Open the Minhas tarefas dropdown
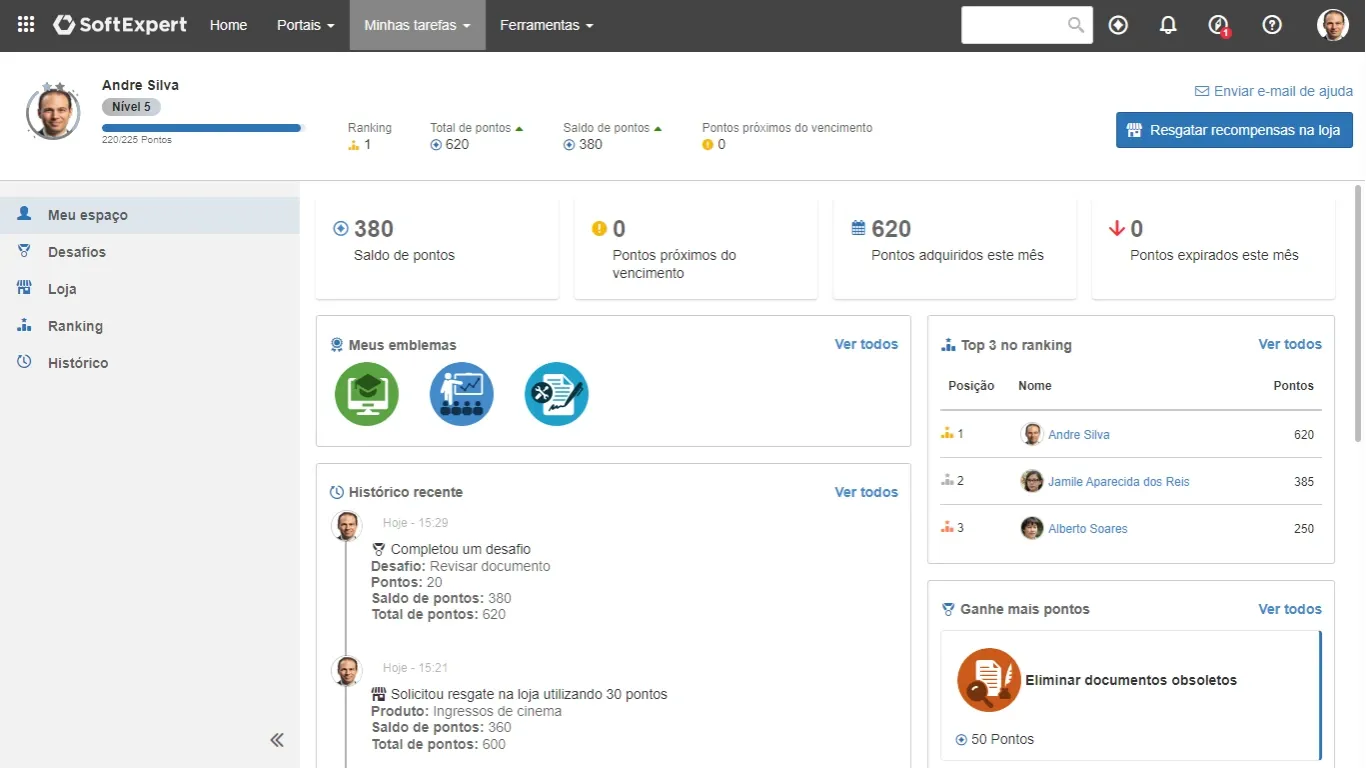This screenshot has height=768, width=1366. 417,25
